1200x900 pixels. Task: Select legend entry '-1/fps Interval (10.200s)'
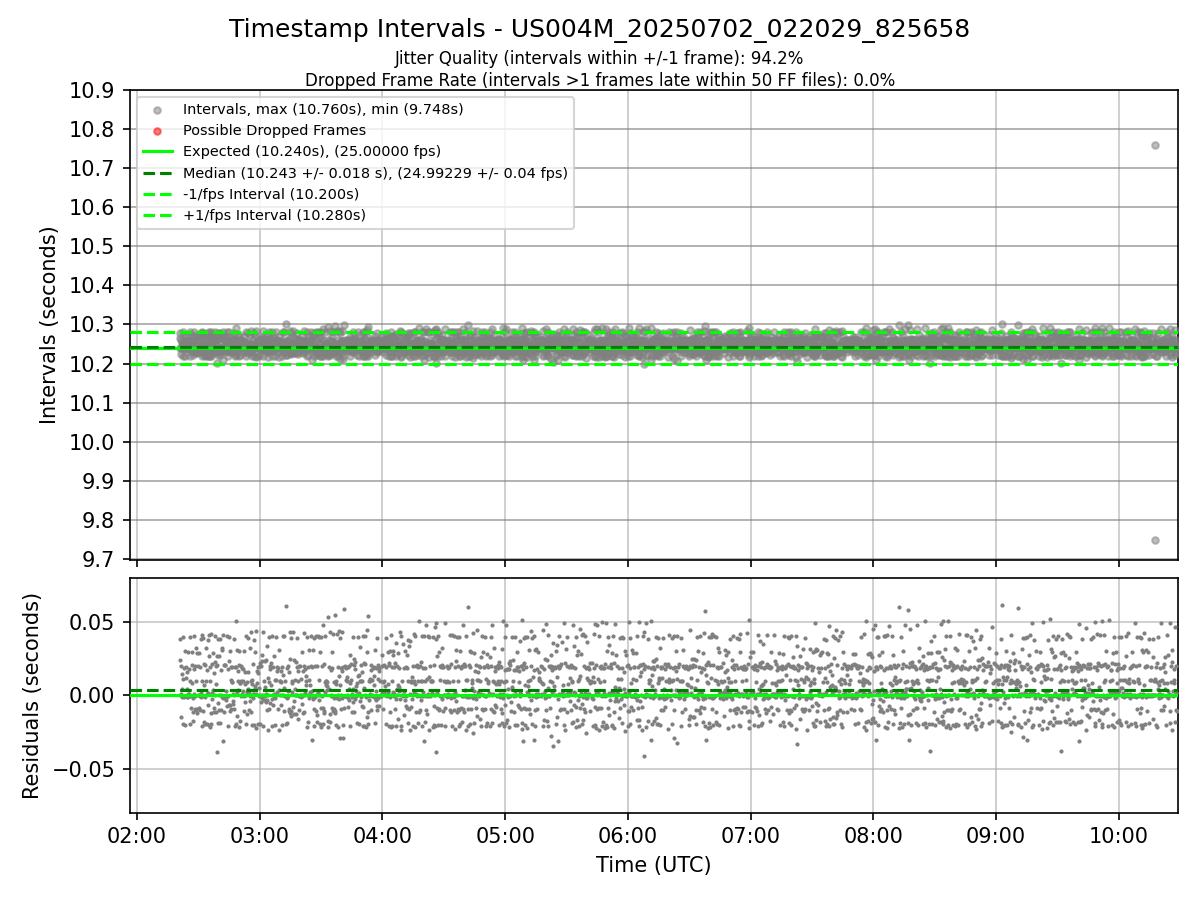[x=271, y=194]
